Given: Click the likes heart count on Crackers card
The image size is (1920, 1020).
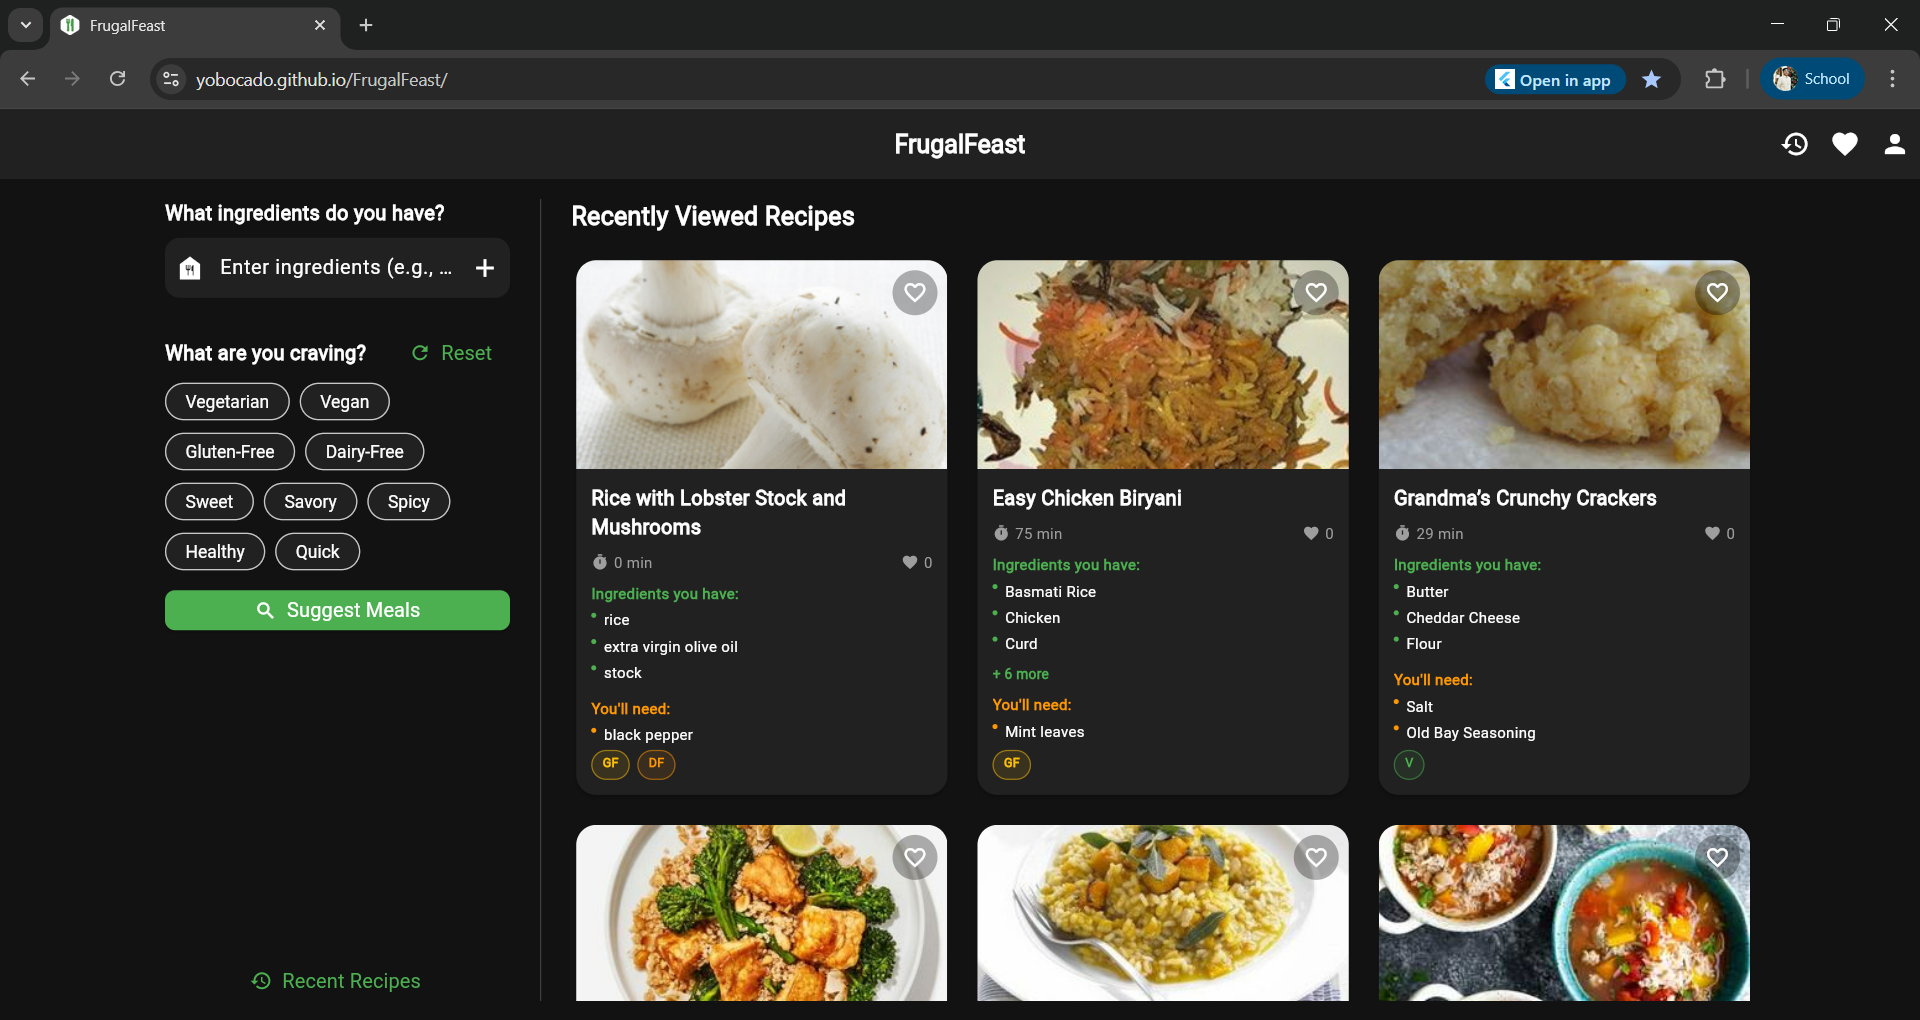Looking at the screenshot, I should [x=1720, y=534].
